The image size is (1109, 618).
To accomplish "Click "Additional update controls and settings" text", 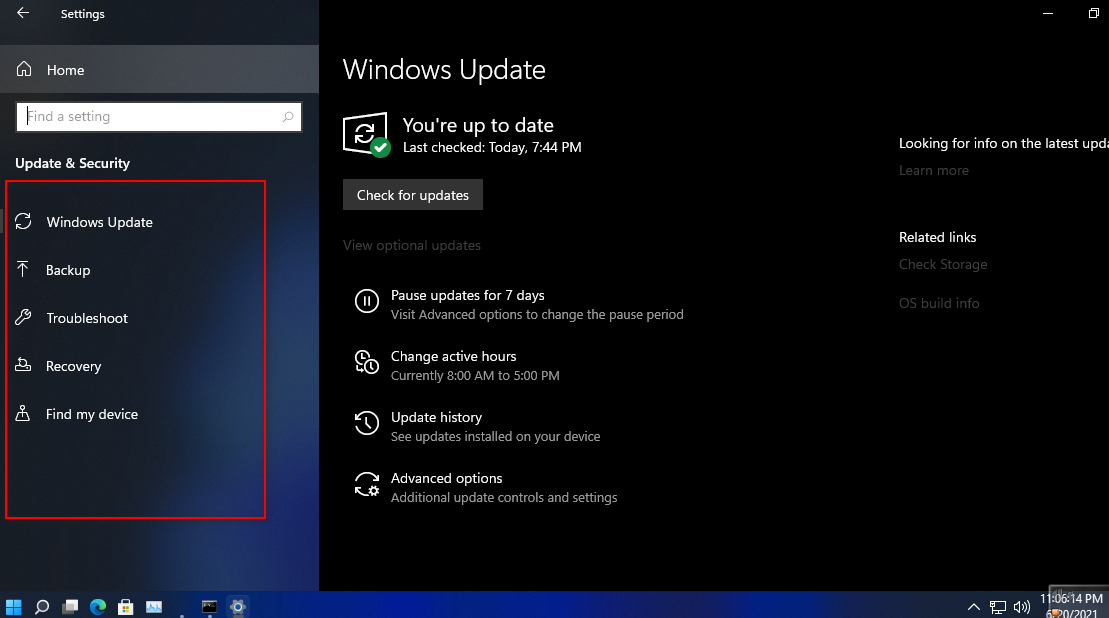I will click(x=504, y=498).
